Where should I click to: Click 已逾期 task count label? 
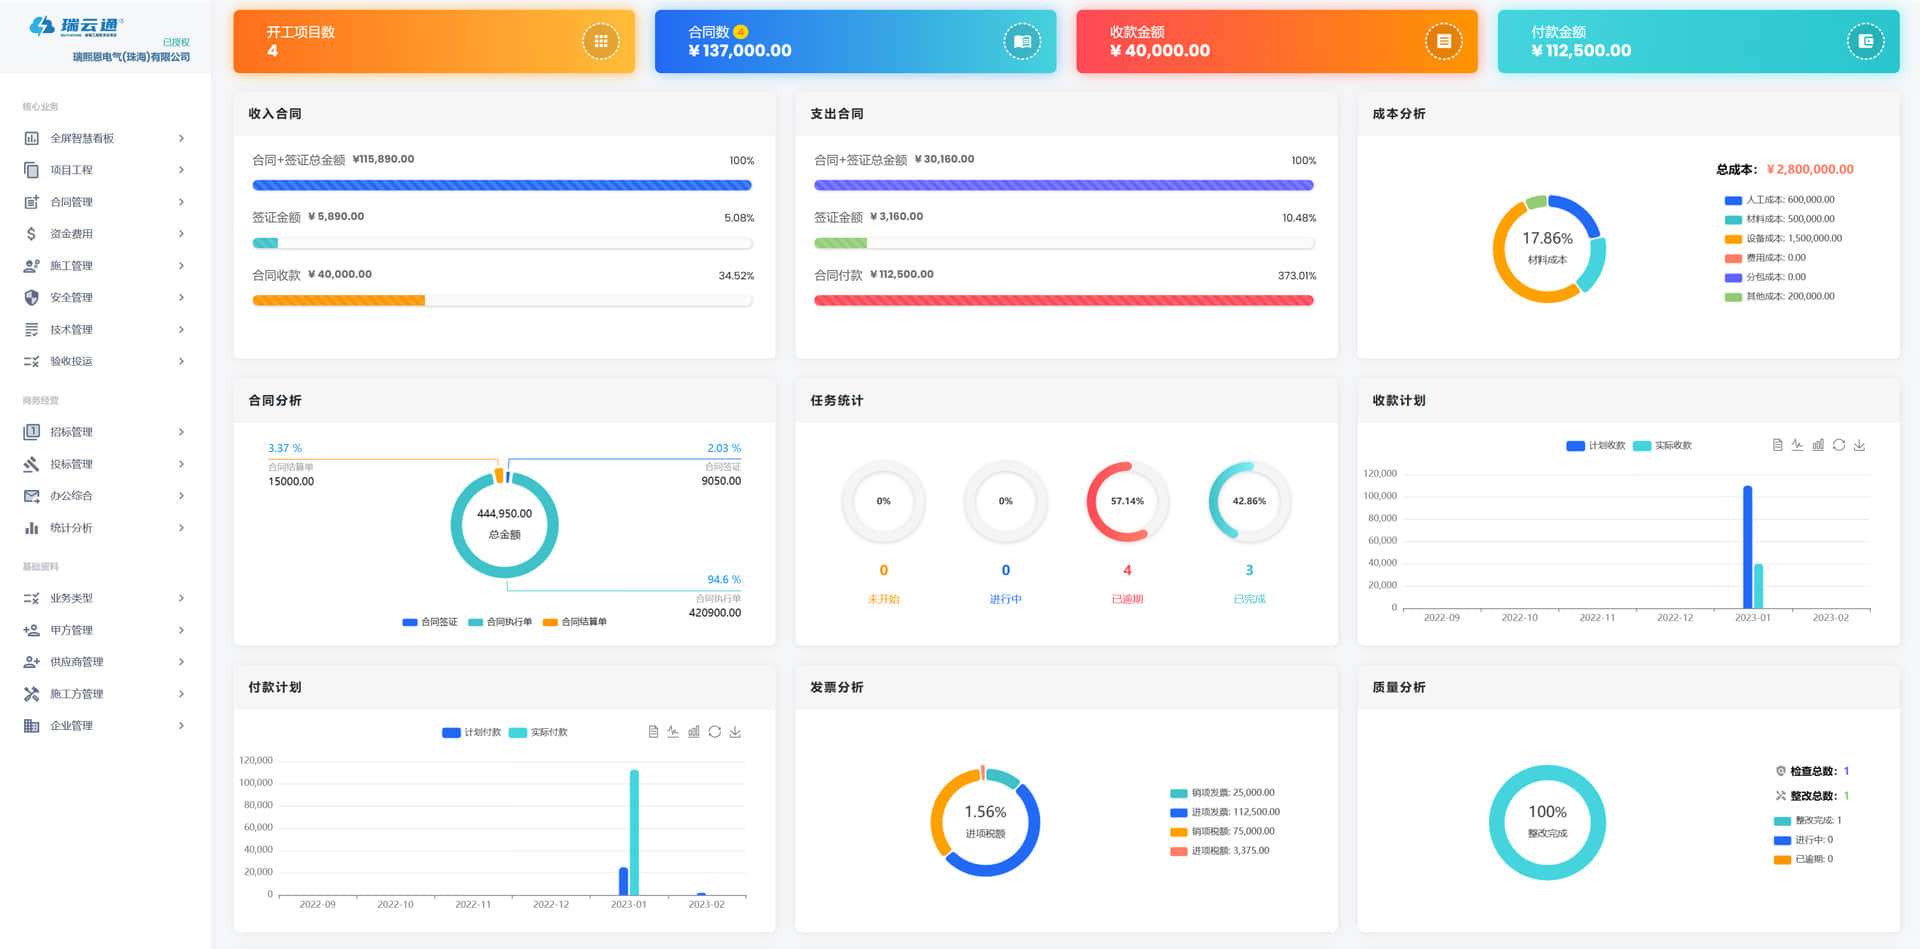(x=1127, y=599)
